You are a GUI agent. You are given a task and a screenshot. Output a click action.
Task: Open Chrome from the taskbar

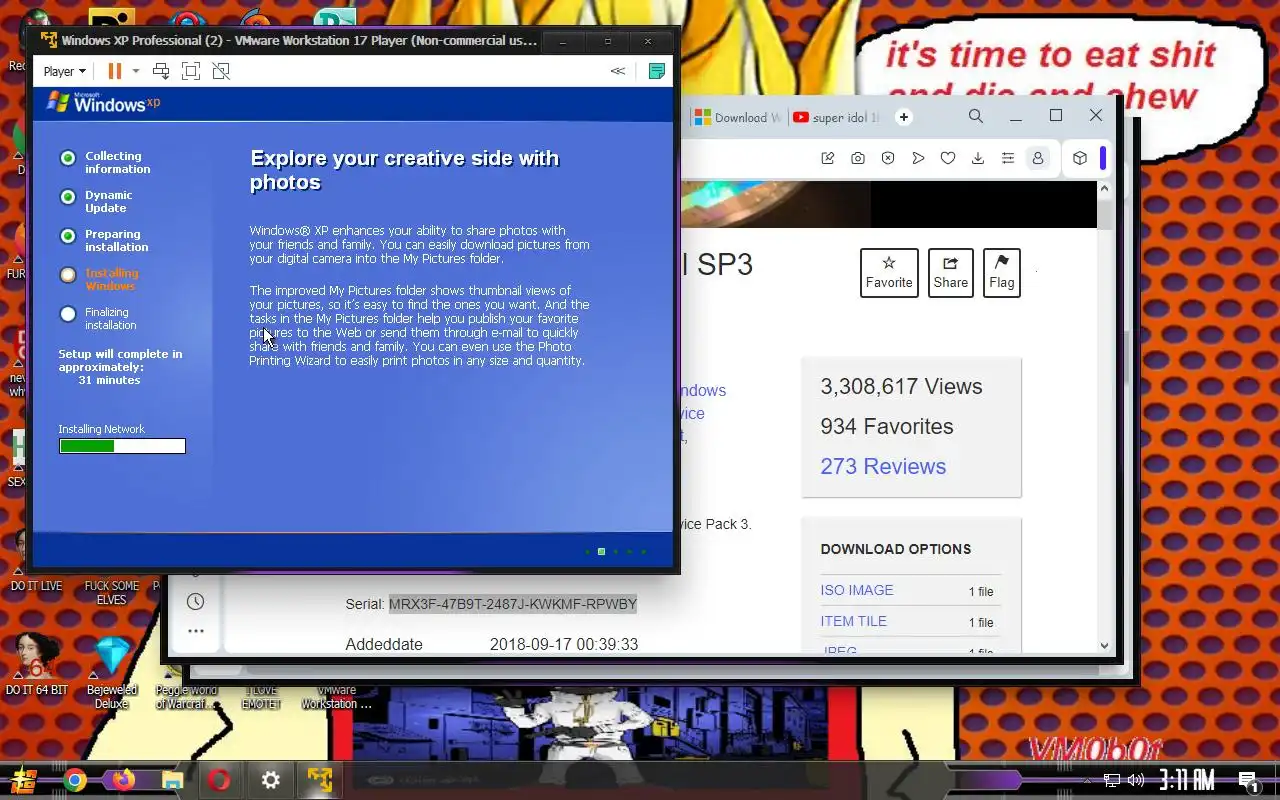(75, 780)
